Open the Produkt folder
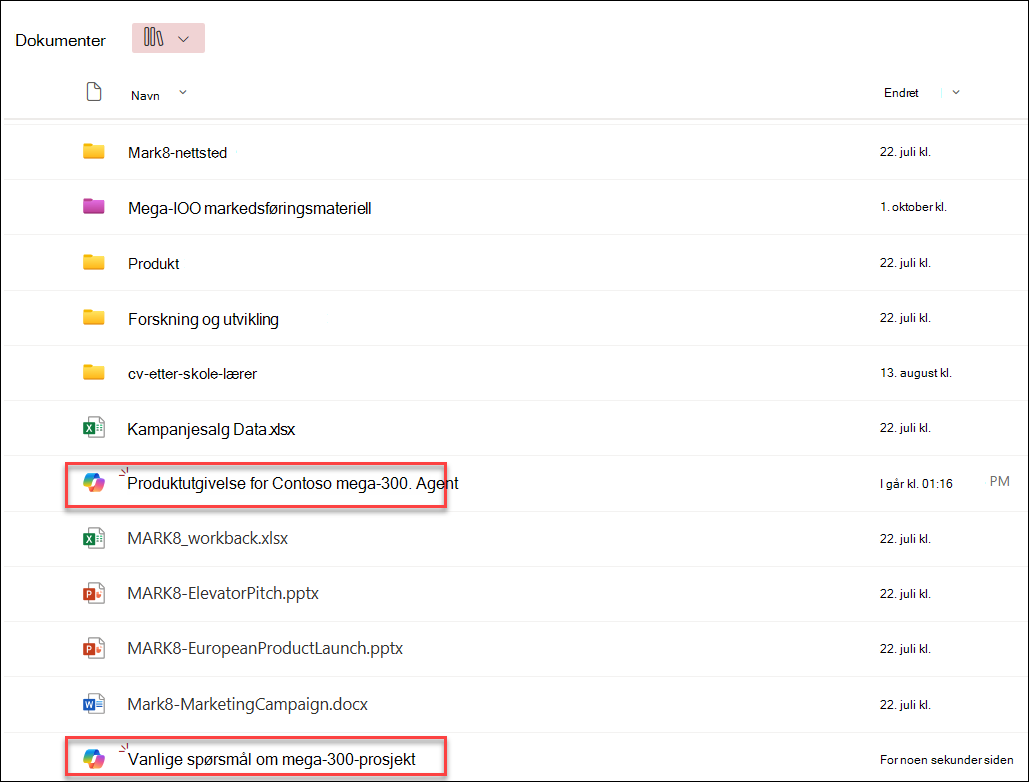Screen dimensions: 1029x782 click(x=154, y=264)
